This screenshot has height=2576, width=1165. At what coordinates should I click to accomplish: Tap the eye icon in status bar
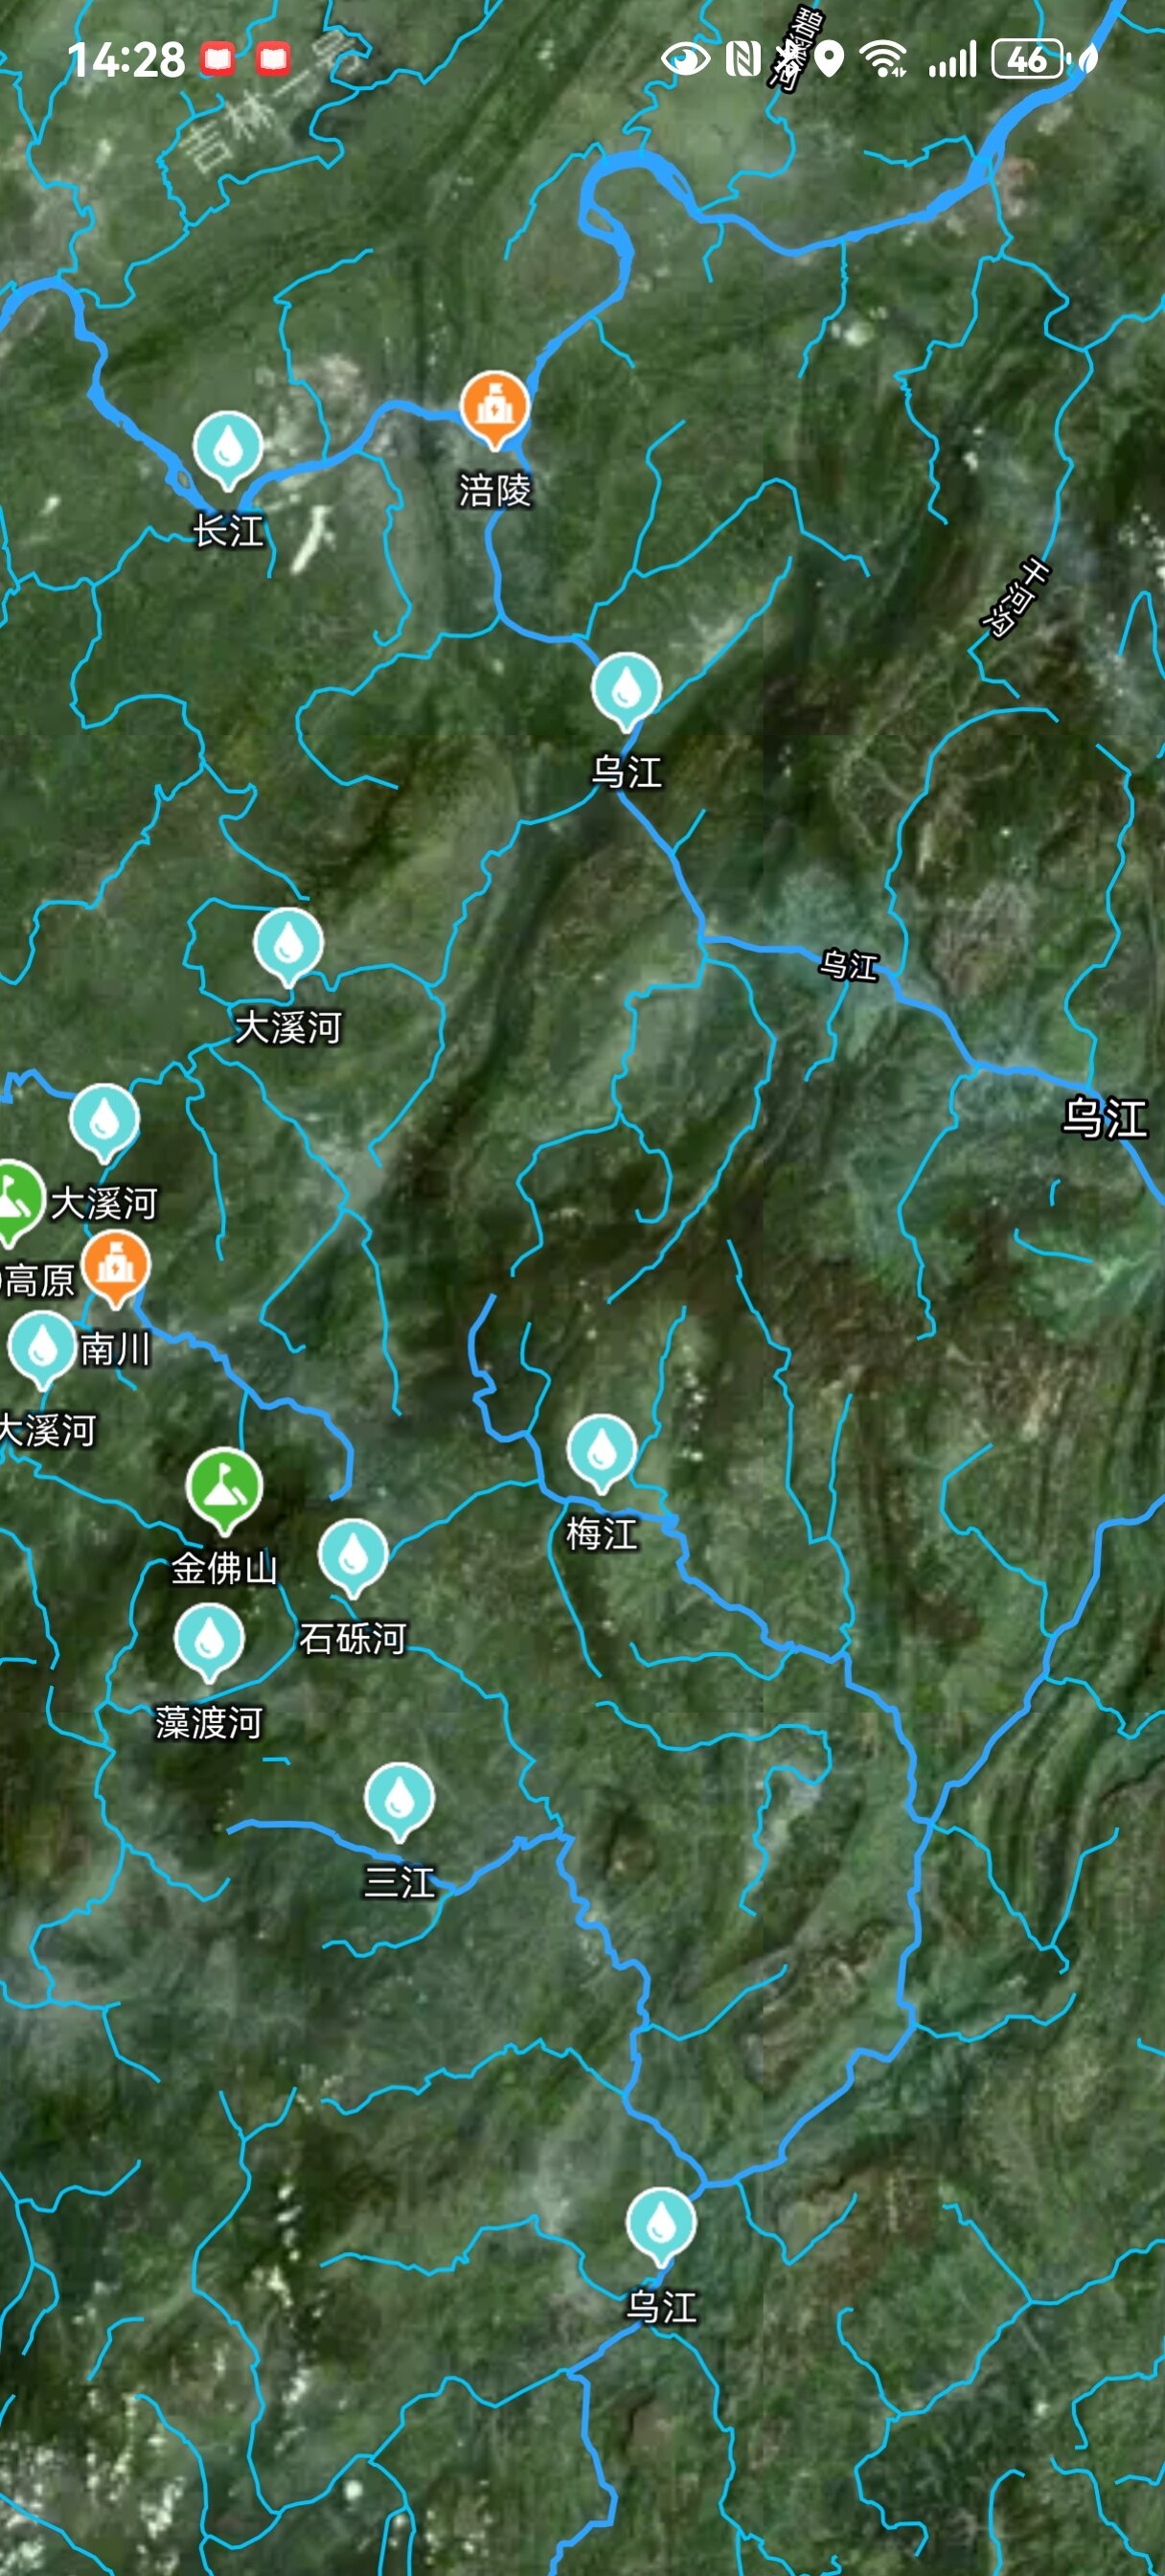[685, 59]
